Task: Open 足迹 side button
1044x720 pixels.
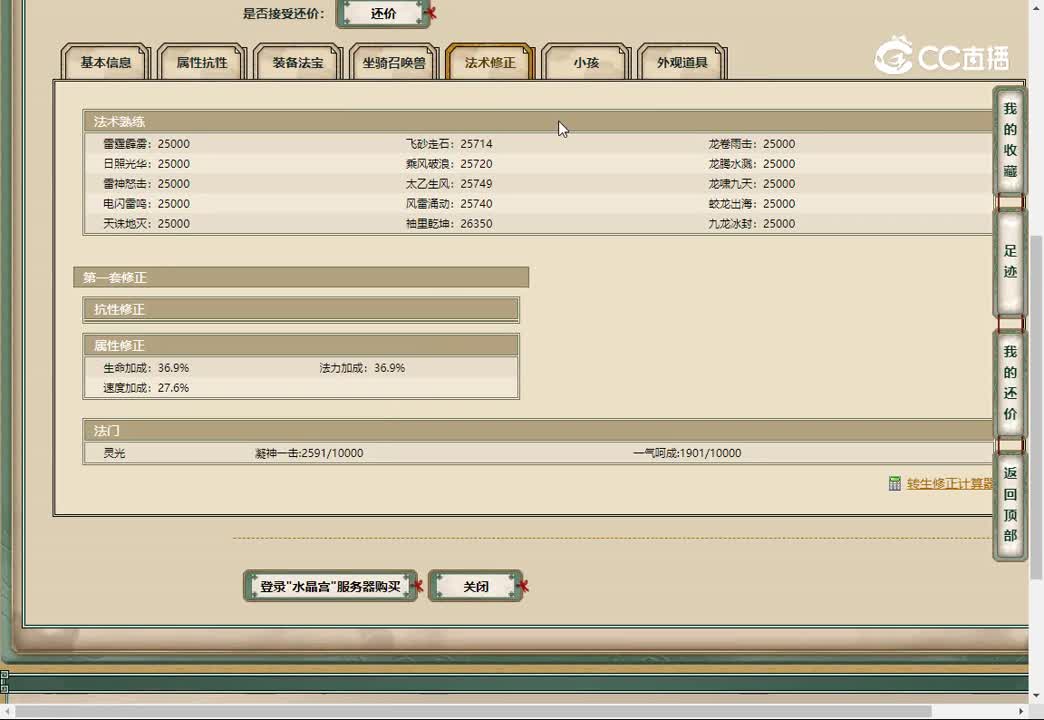Action: tap(1010, 261)
